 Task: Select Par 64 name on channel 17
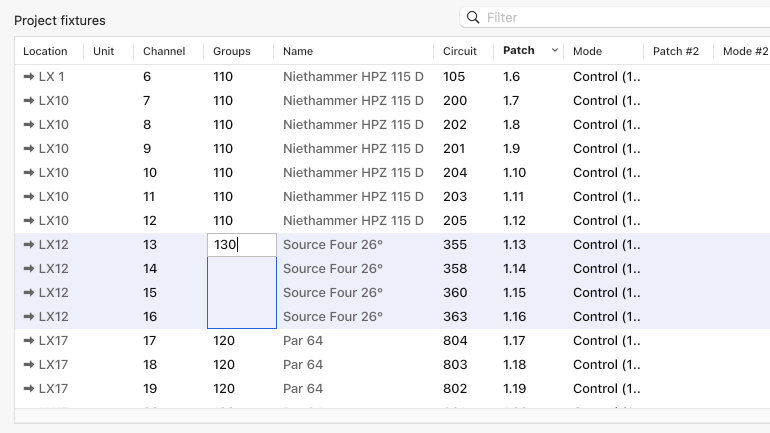tap(303, 341)
